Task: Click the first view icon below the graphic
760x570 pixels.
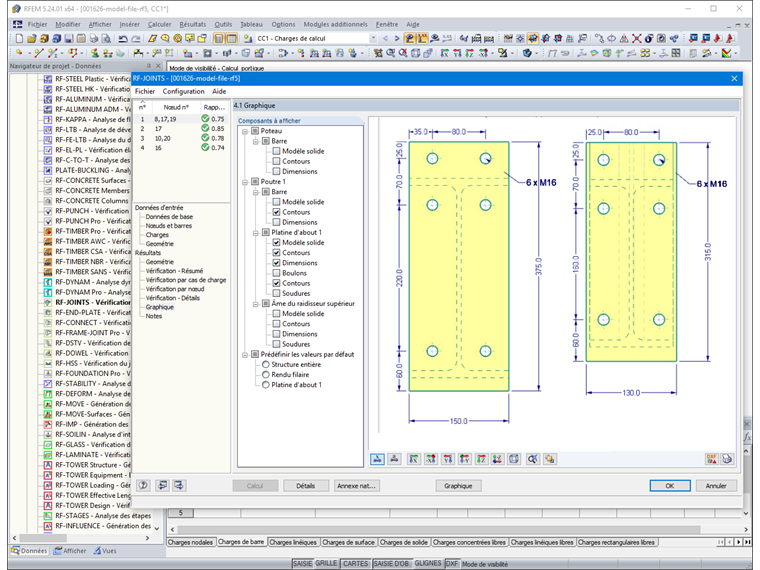Action: click(x=378, y=459)
